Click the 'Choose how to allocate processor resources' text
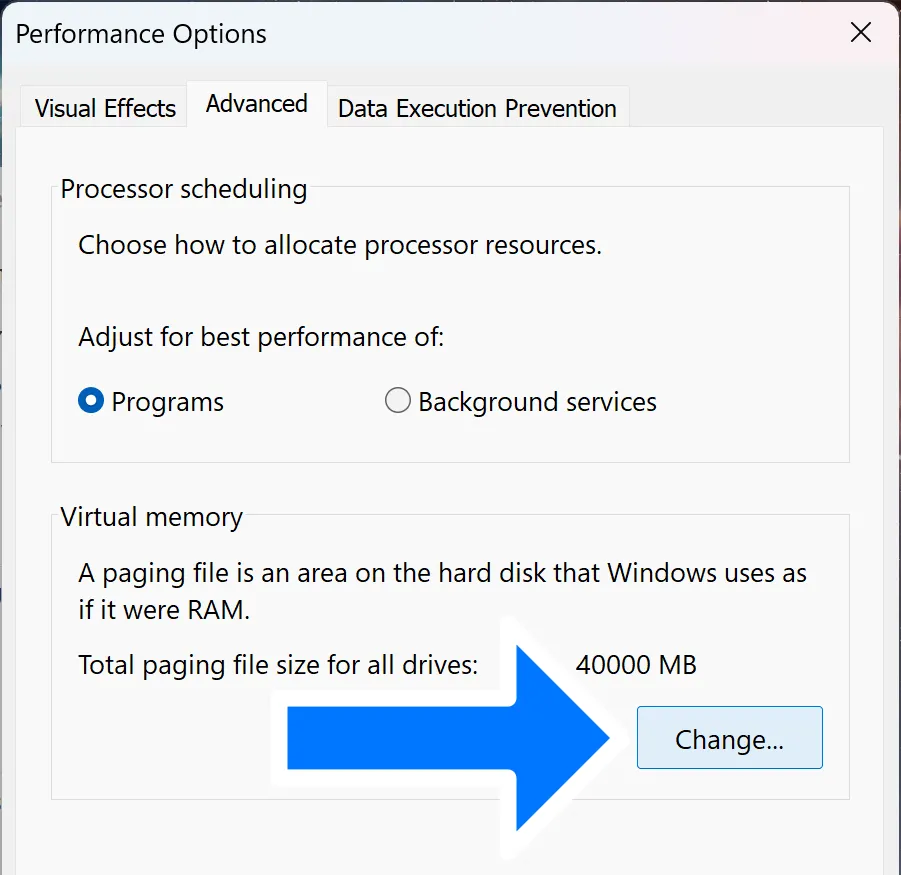The width and height of the screenshot is (901, 875). coord(340,245)
